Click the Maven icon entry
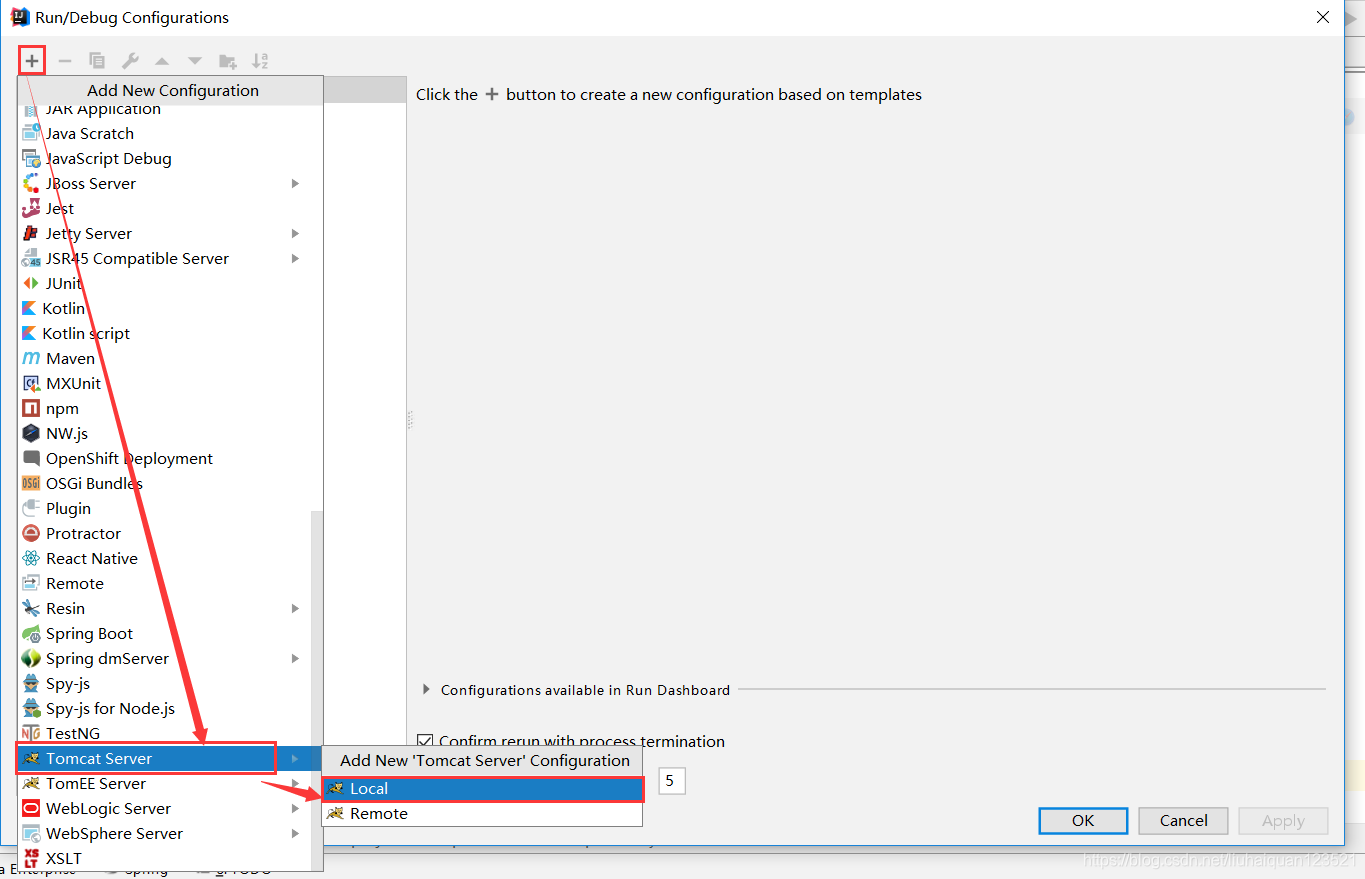The height and width of the screenshot is (879, 1365). (31, 358)
